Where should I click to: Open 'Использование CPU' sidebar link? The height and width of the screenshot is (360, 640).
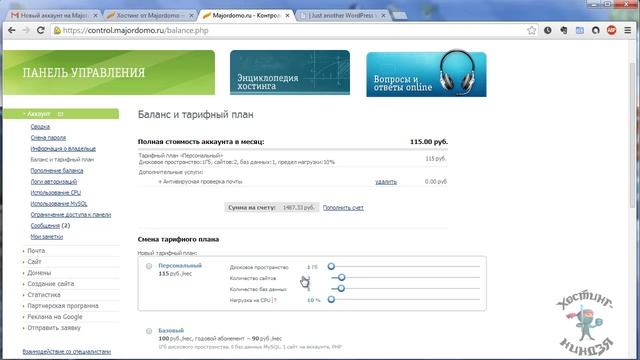point(56,193)
